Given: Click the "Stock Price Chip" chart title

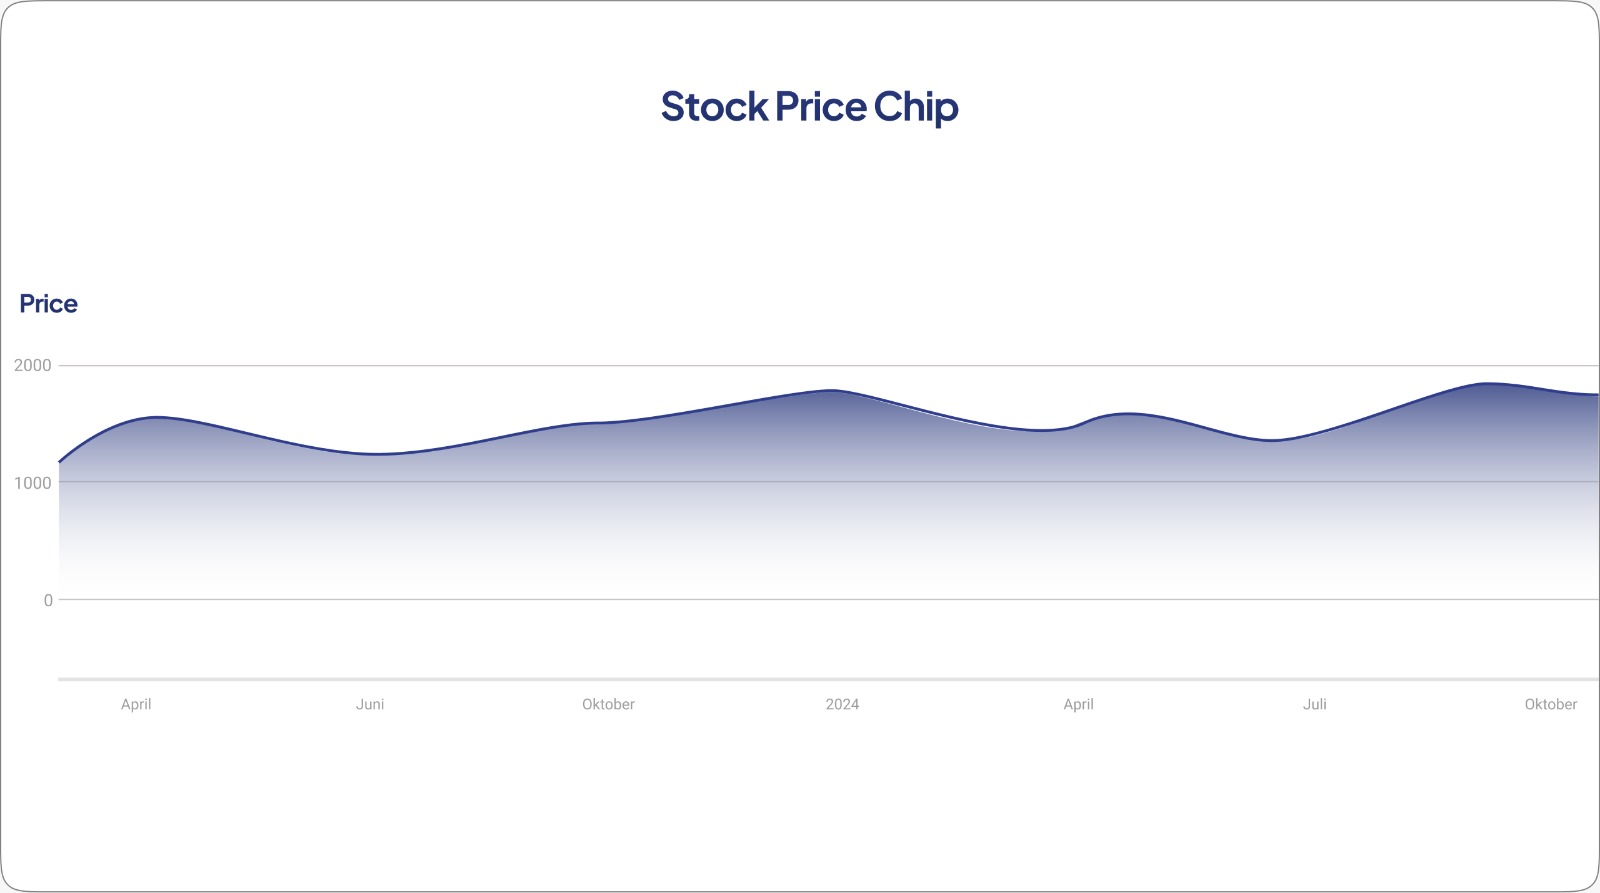Looking at the screenshot, I should [809, 107].
